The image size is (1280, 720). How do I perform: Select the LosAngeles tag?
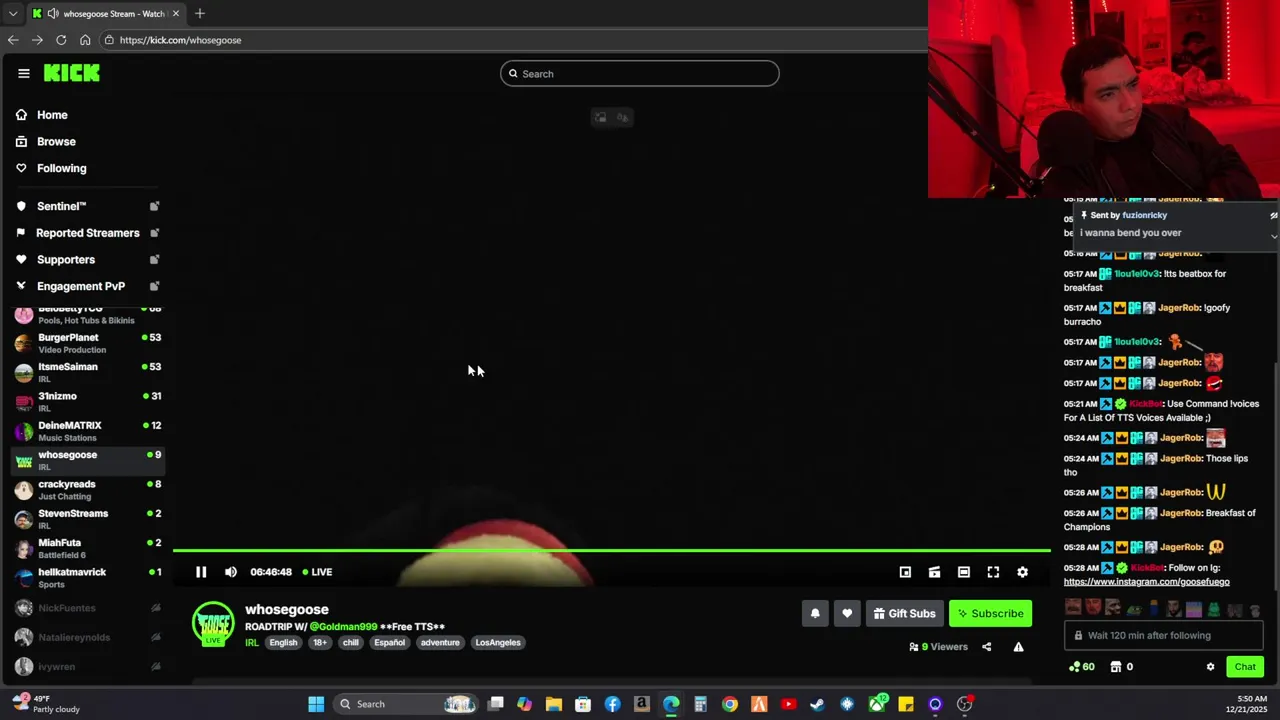click(x=498, y=643)
